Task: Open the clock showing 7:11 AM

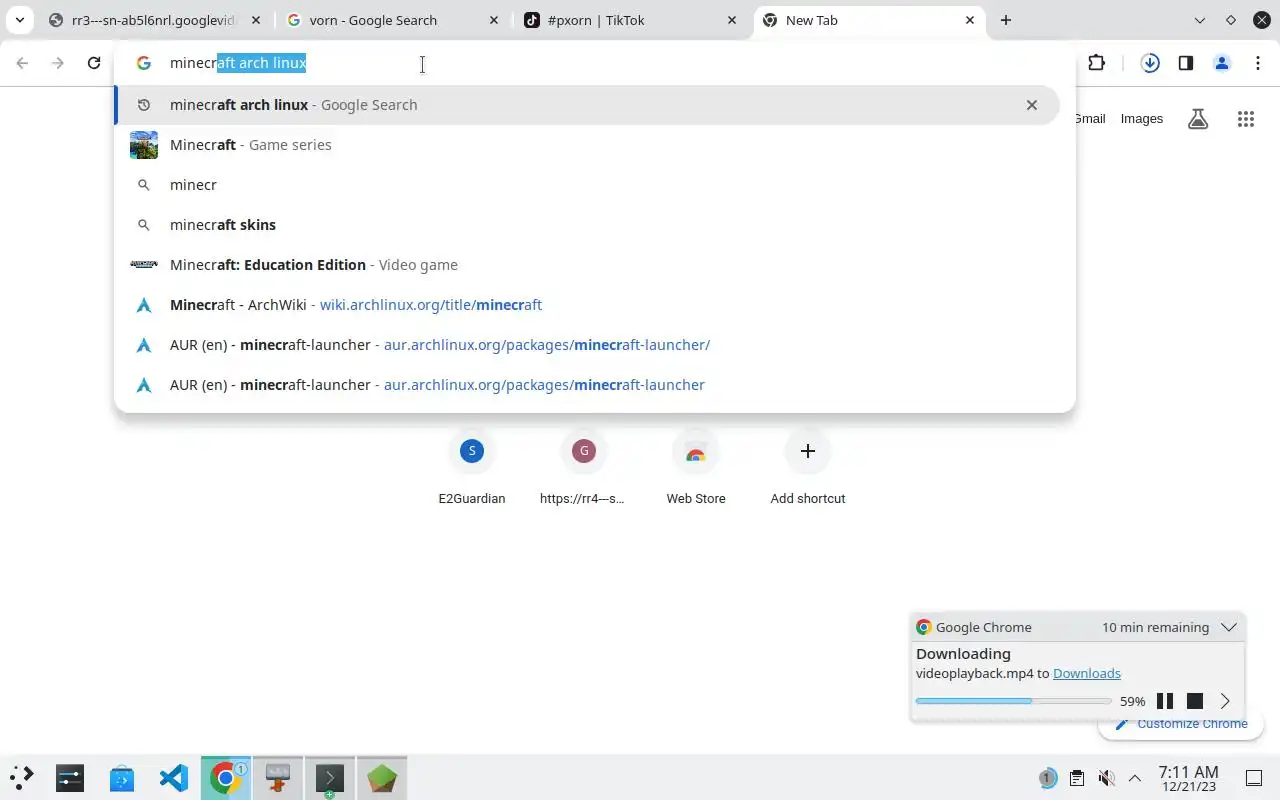Action: 1188,778
